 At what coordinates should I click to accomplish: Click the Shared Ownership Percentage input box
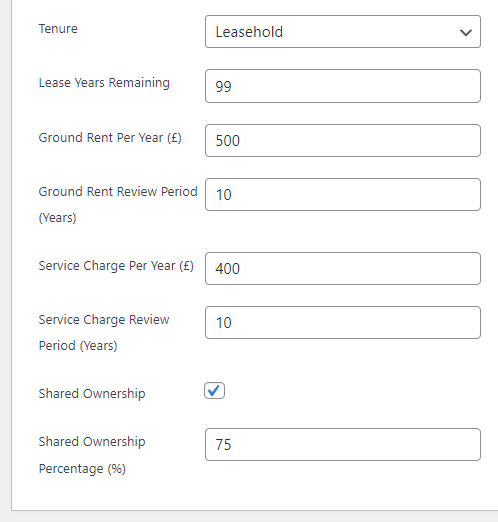(x=343, y=444)
